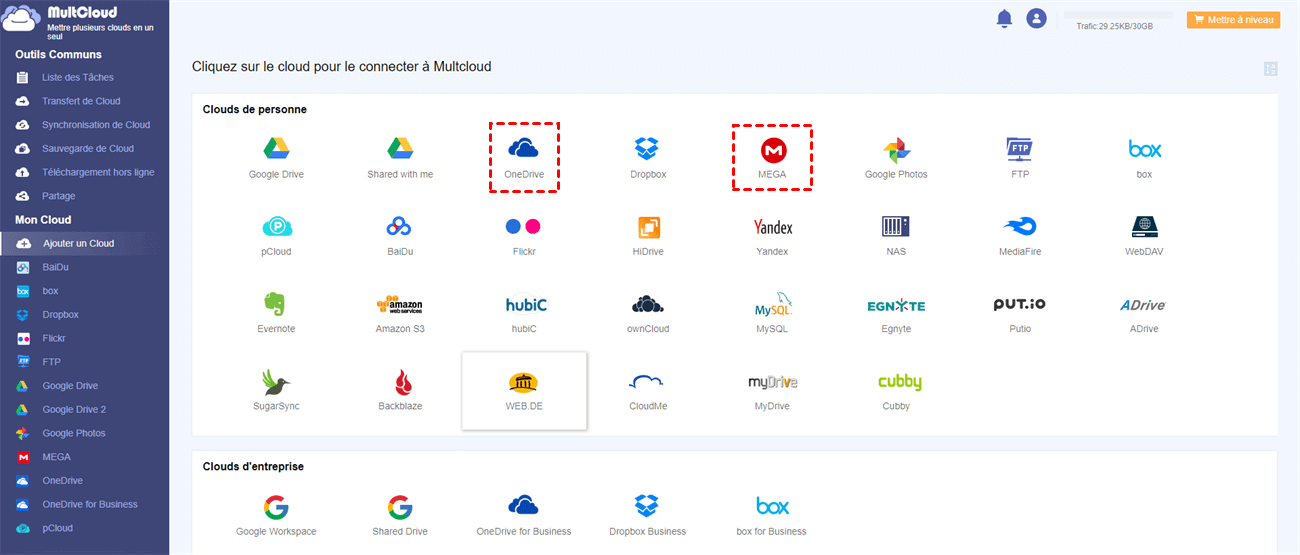Select the MySQL service icon
1300x555 pixels.
pos(773,304)
